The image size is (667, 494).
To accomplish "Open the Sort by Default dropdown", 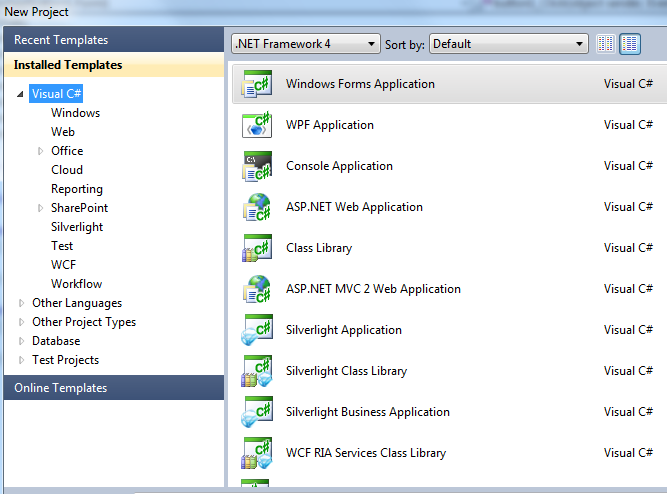I will 509,44.
